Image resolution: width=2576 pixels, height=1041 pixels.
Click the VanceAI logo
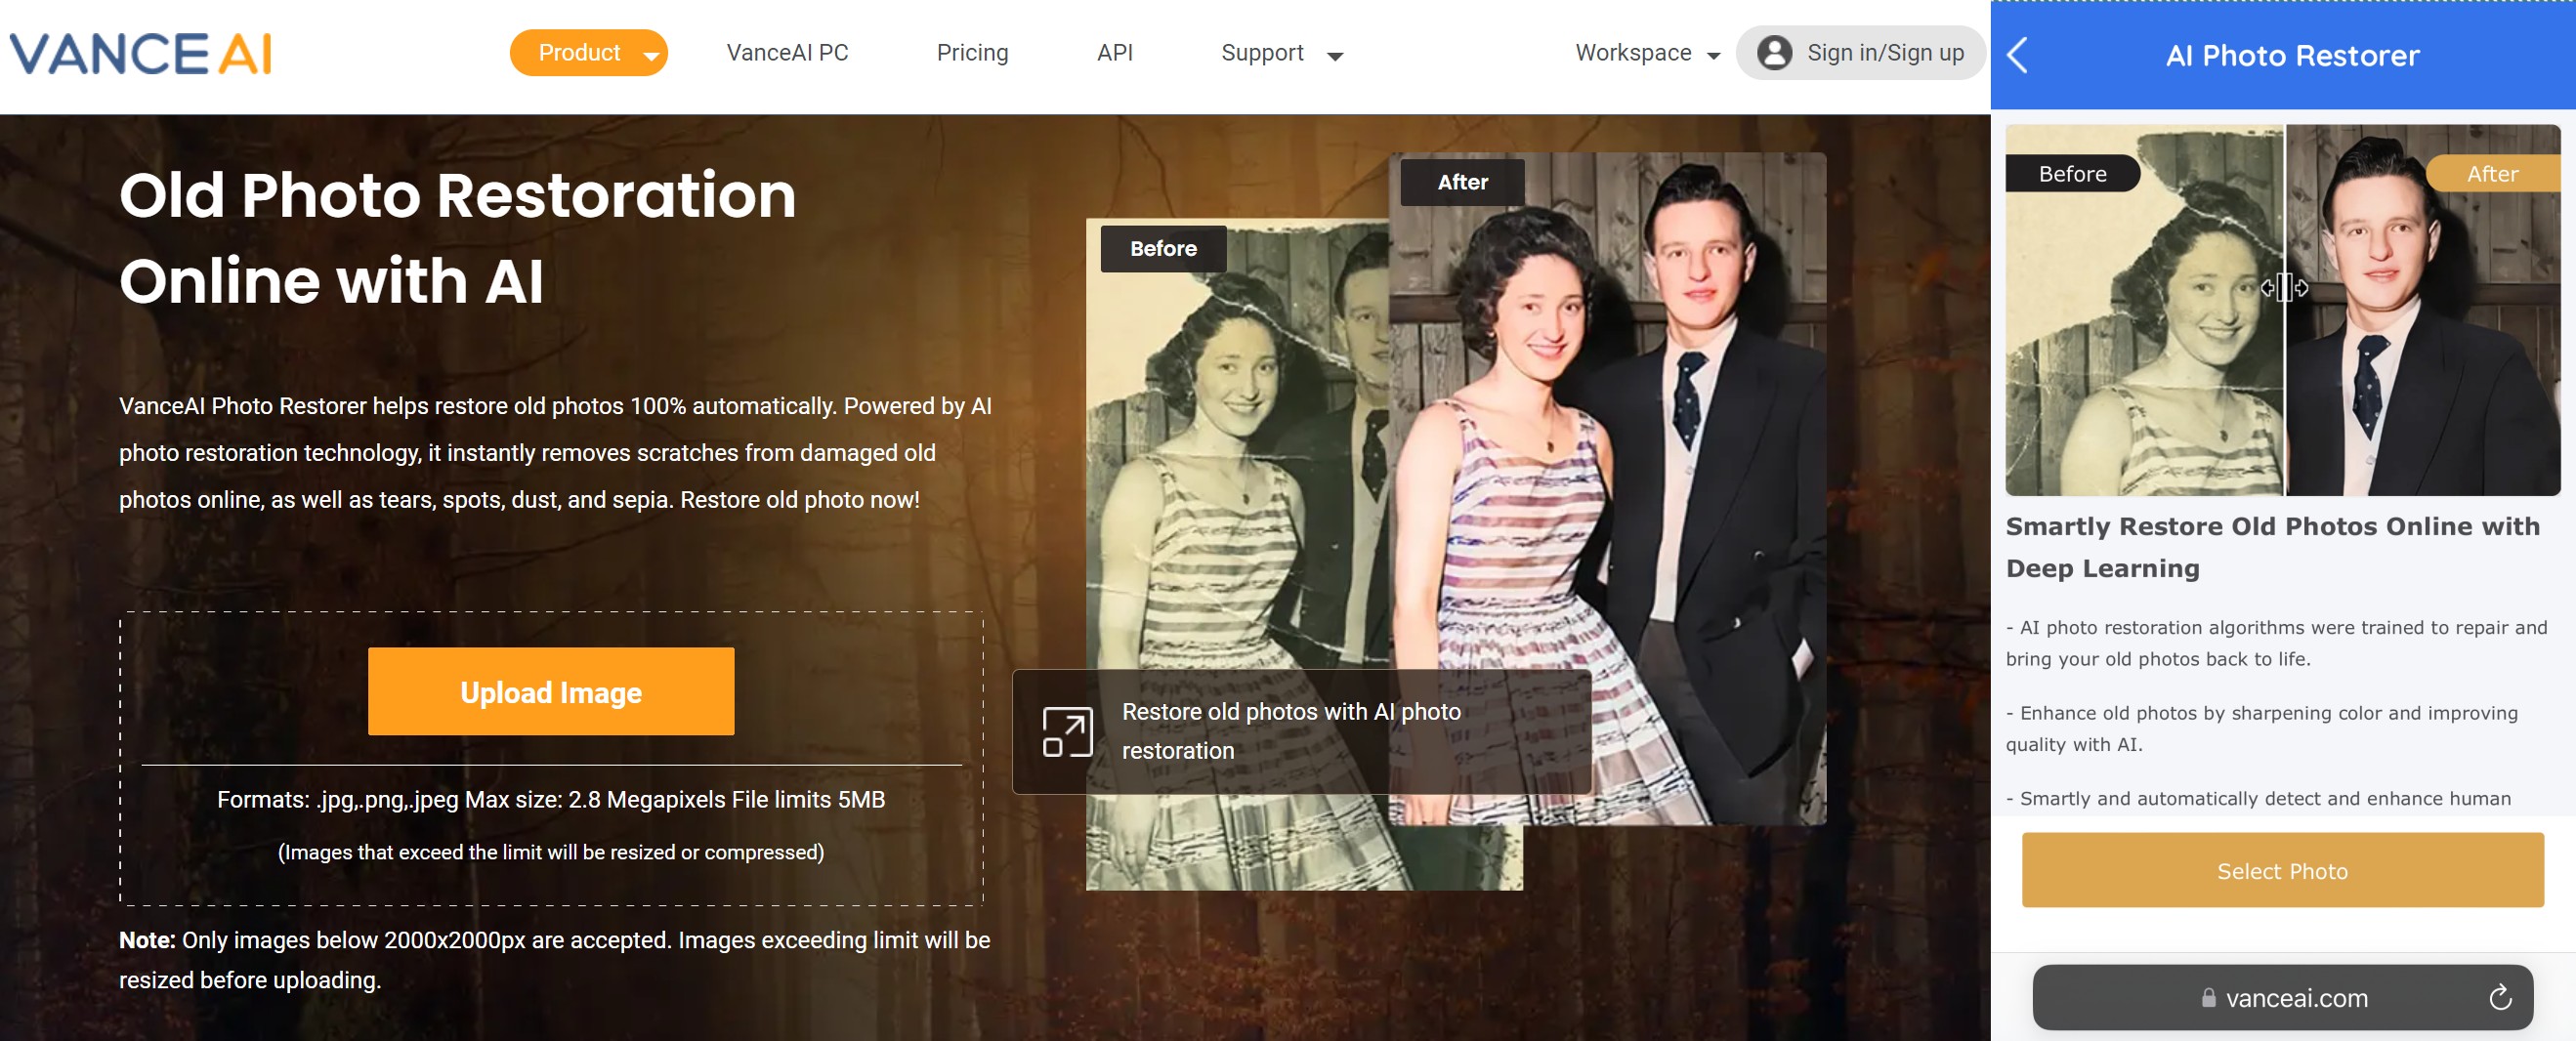coord(141,54)
